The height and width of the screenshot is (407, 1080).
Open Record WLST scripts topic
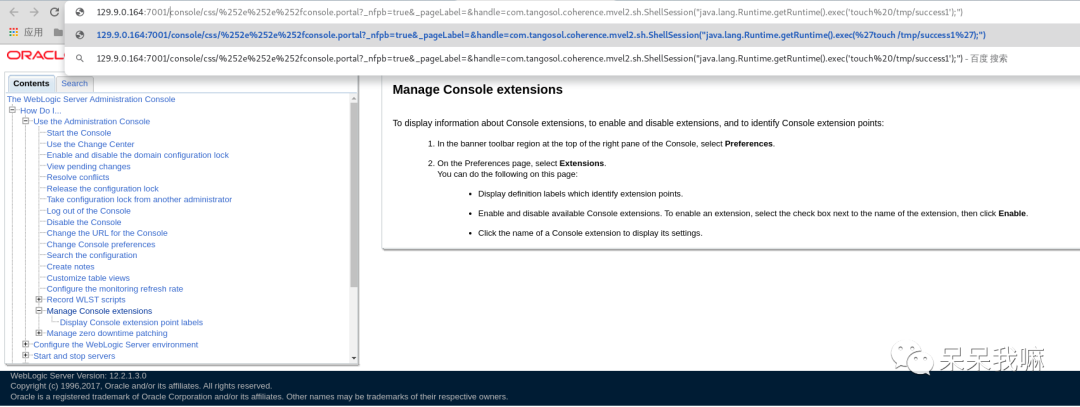coord(86,300)
